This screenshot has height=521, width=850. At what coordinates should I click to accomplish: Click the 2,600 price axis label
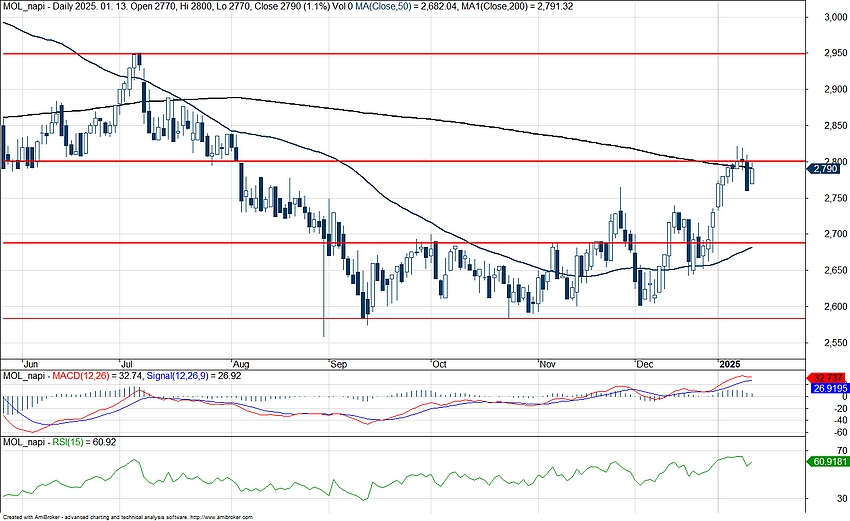coord(834,306)
